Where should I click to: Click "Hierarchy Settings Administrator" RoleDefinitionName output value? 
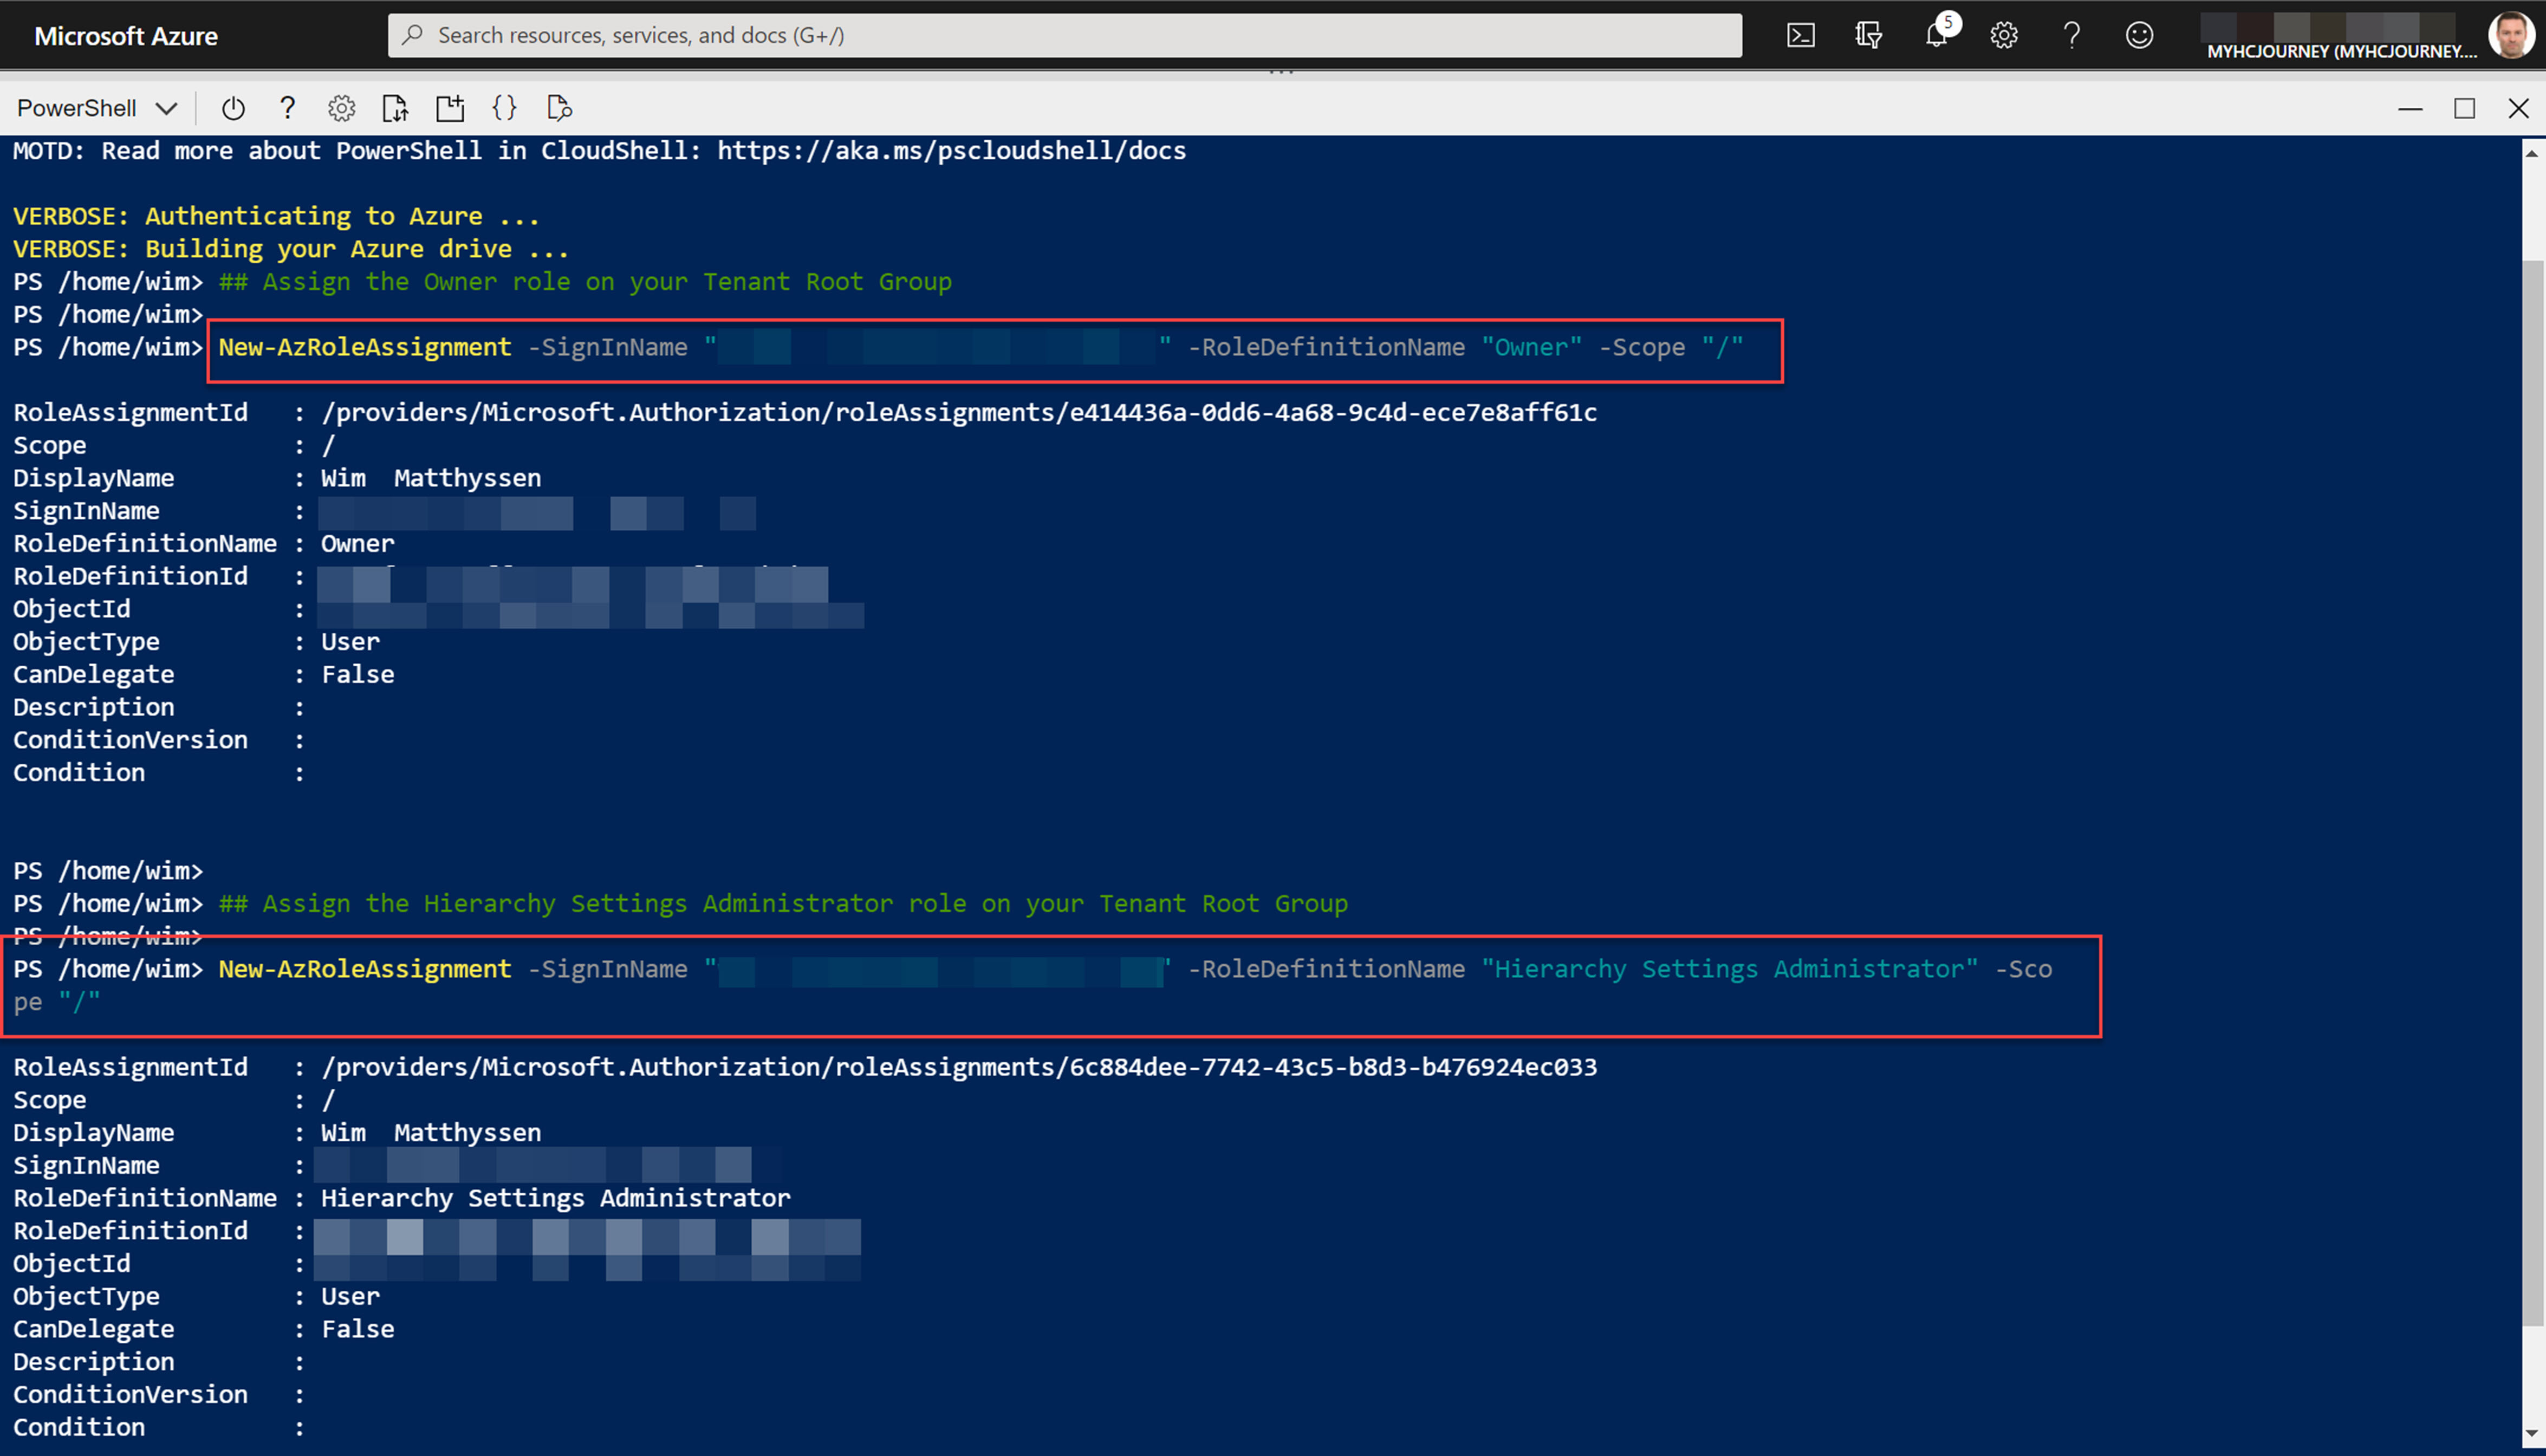point(555,1198)
